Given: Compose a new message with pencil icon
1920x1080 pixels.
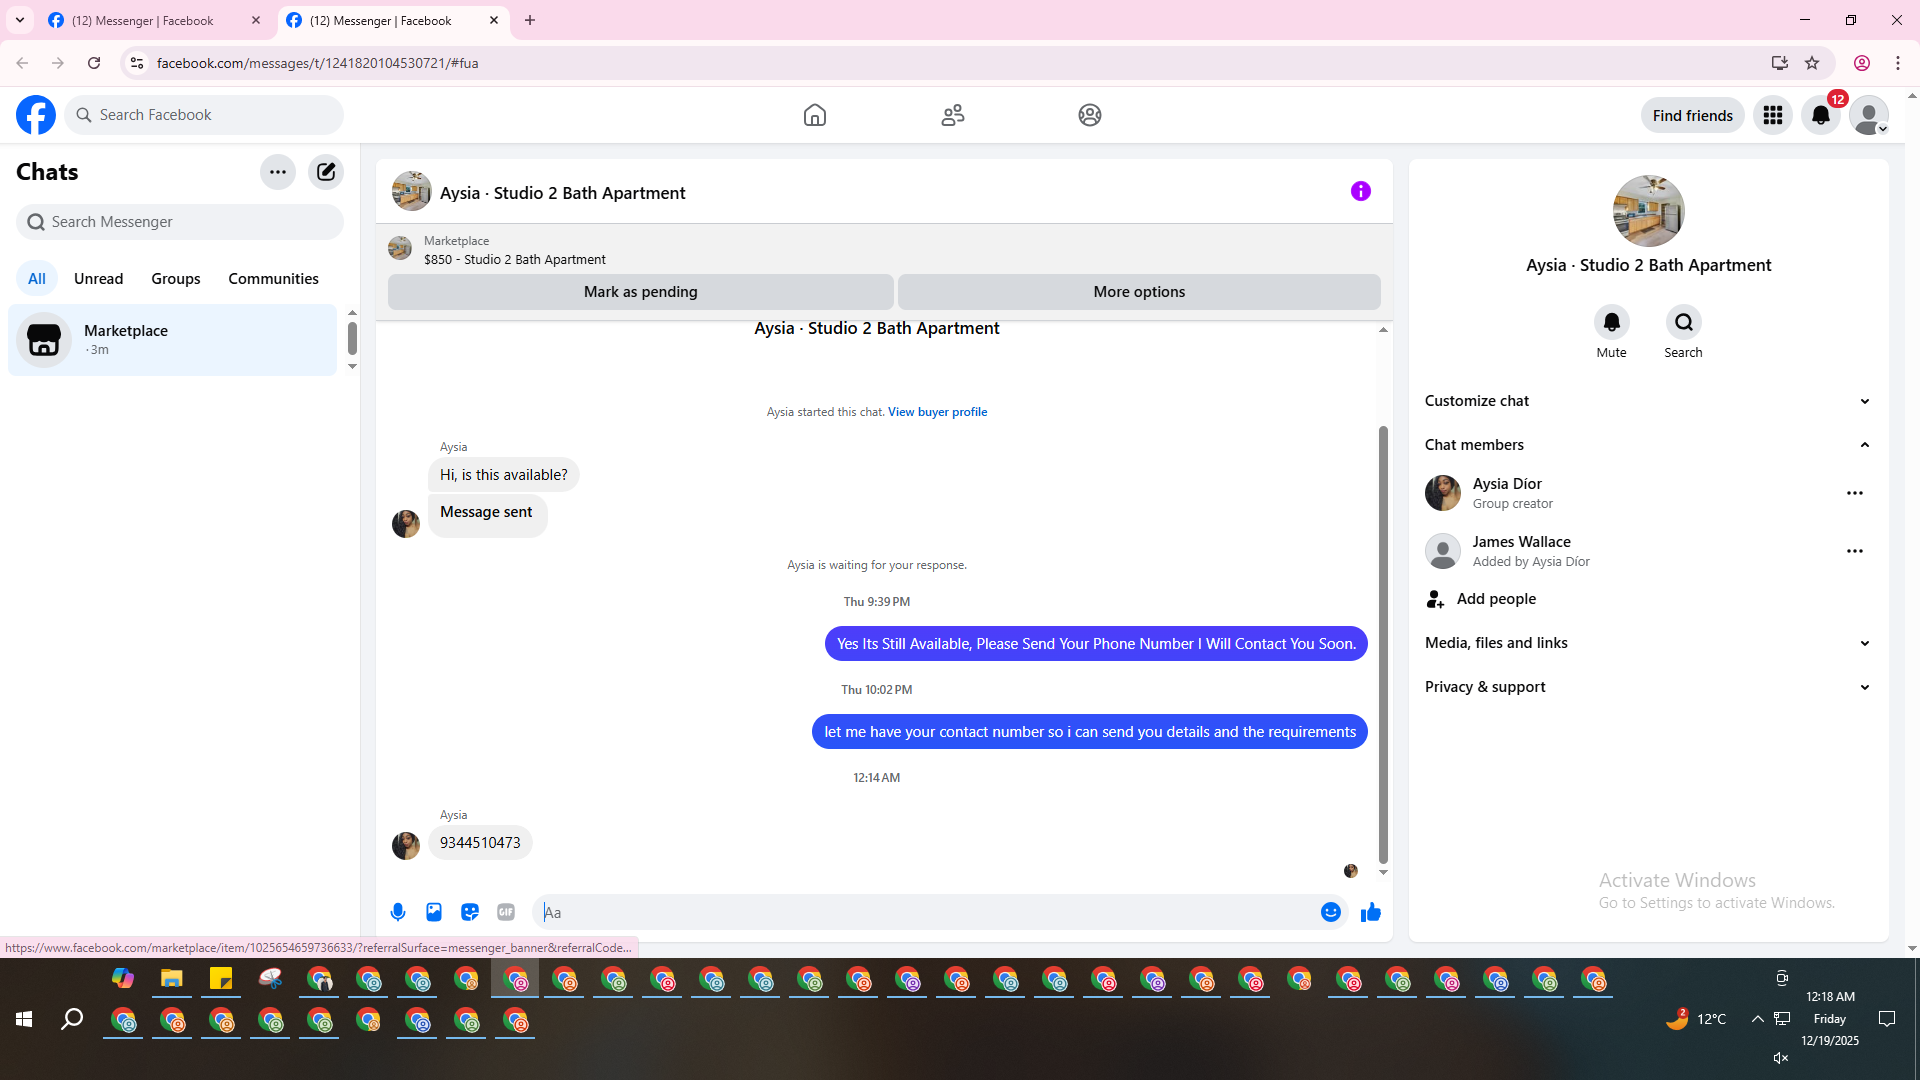Looking at the screenshot, I should point(326,172).
